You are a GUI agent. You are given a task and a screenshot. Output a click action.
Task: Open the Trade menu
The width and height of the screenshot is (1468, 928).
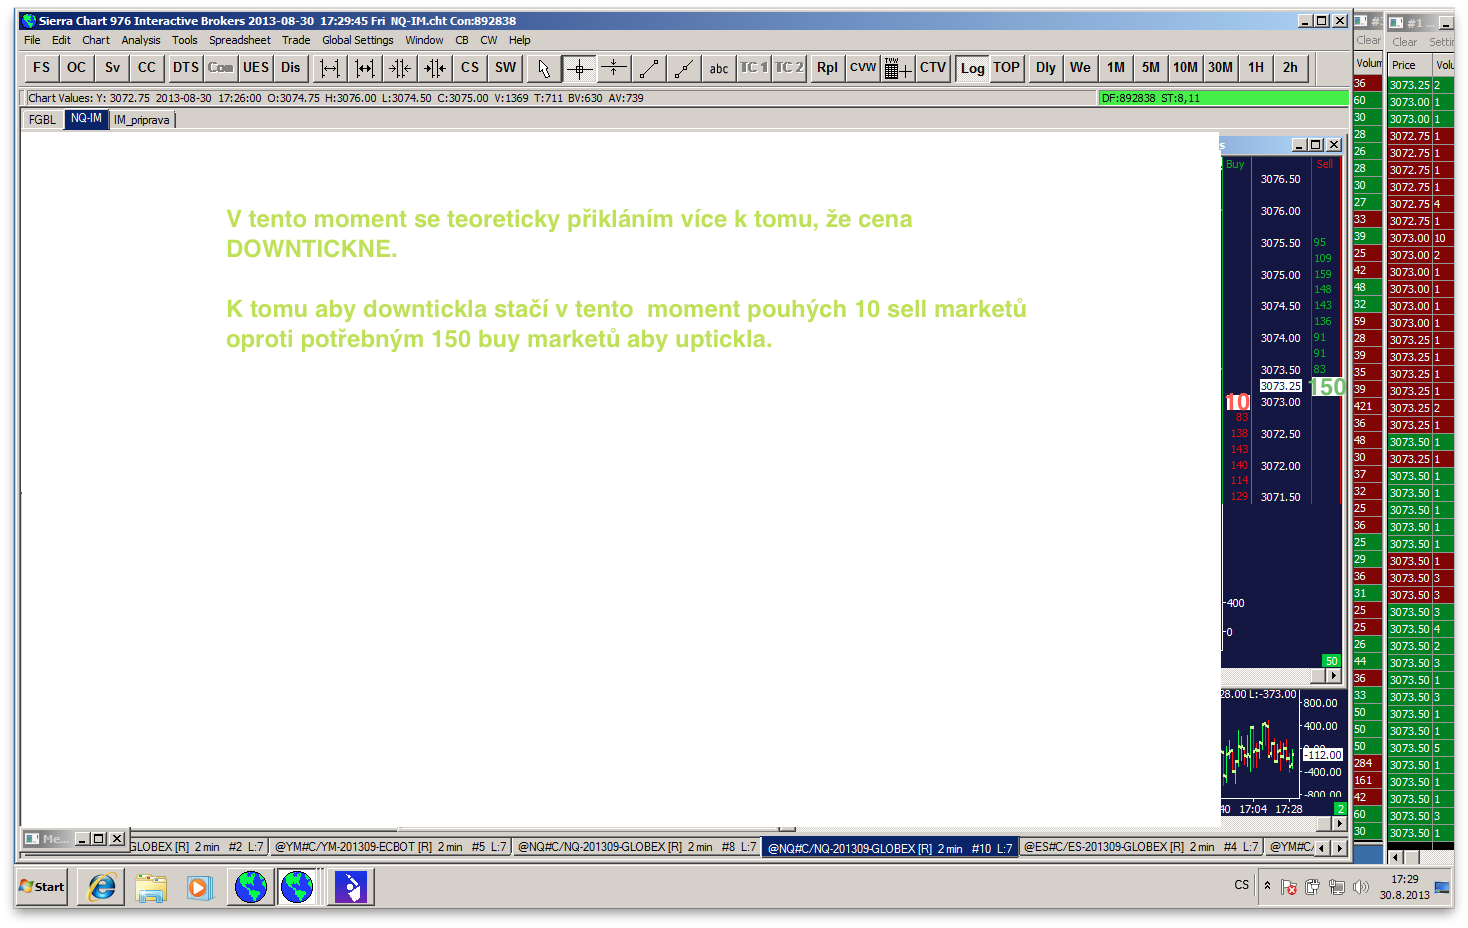tap(296, 40)
